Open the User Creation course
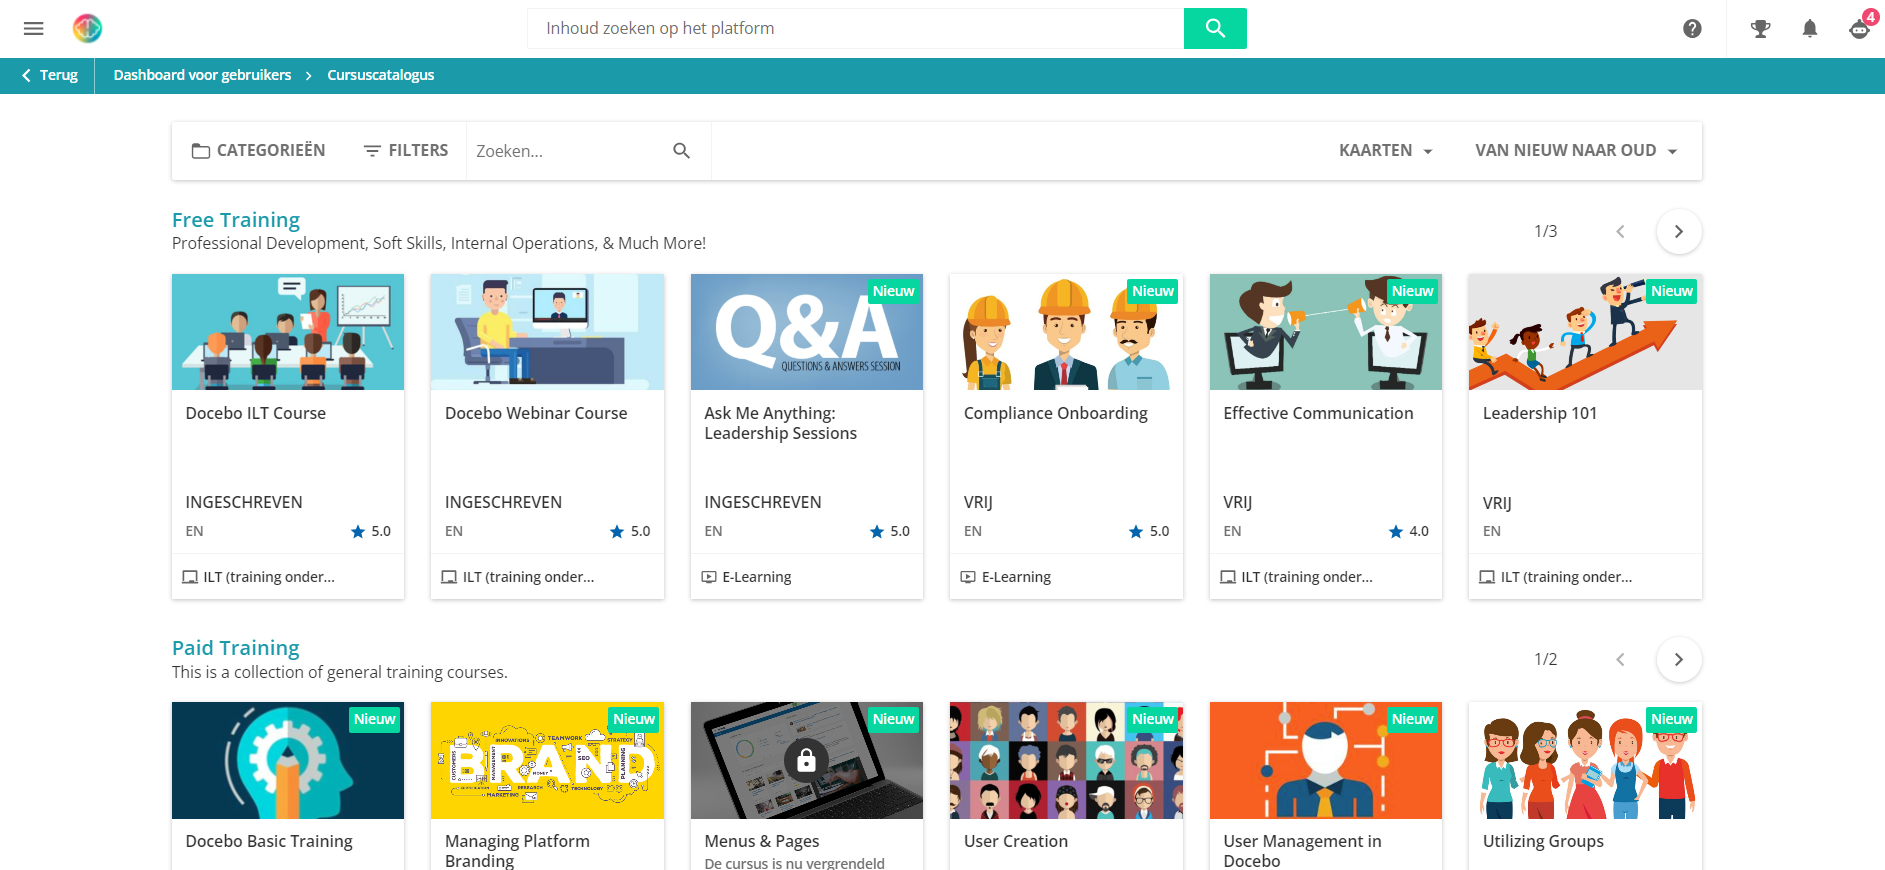The image size is (1885, 870). (x=1066, y=786)
